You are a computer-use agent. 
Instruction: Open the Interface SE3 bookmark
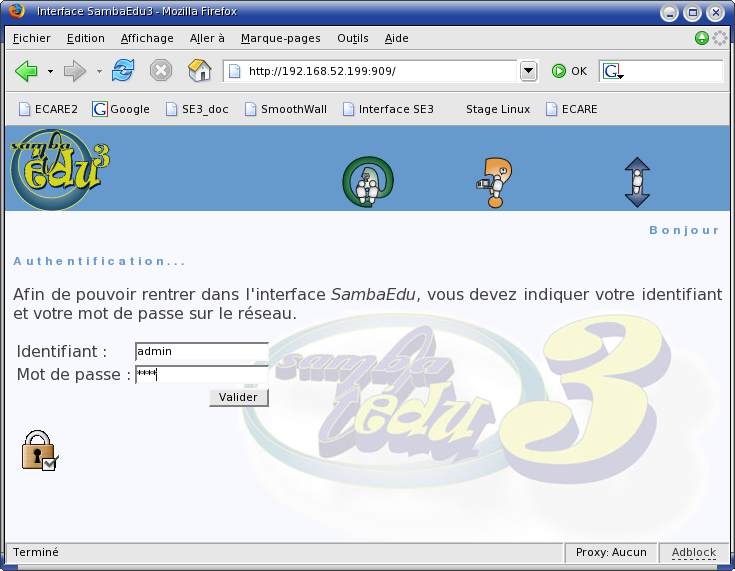pyautogui.click(x=388, y=109)
